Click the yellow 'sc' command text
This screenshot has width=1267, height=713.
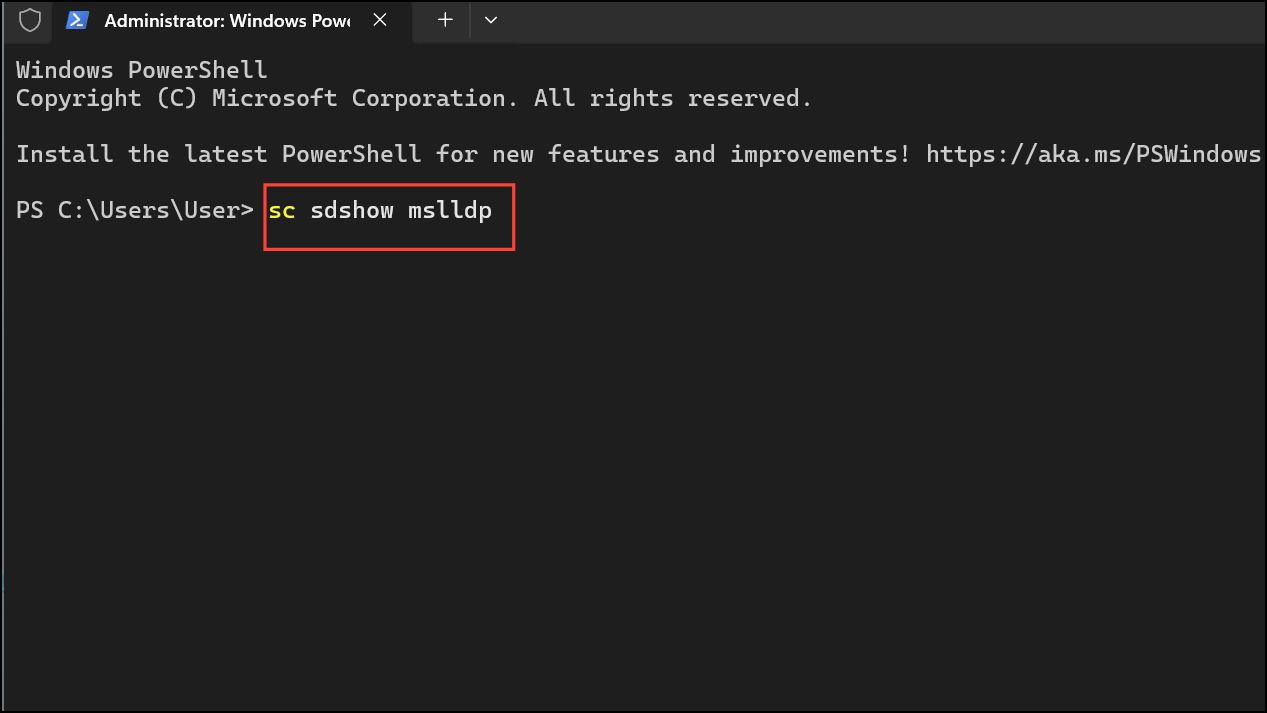[x=281, y=210]
